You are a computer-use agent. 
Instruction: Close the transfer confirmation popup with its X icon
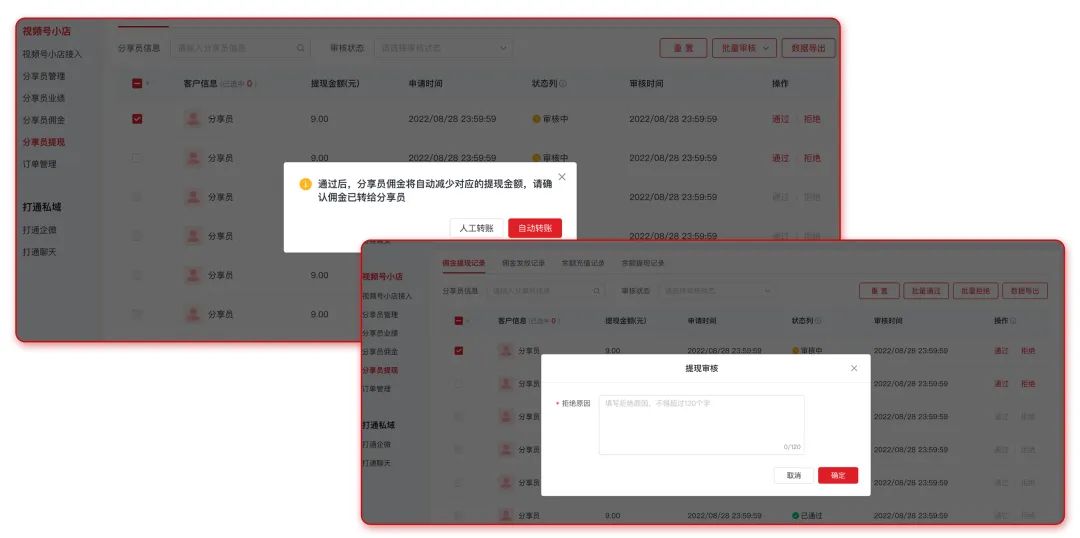(562, 177)
